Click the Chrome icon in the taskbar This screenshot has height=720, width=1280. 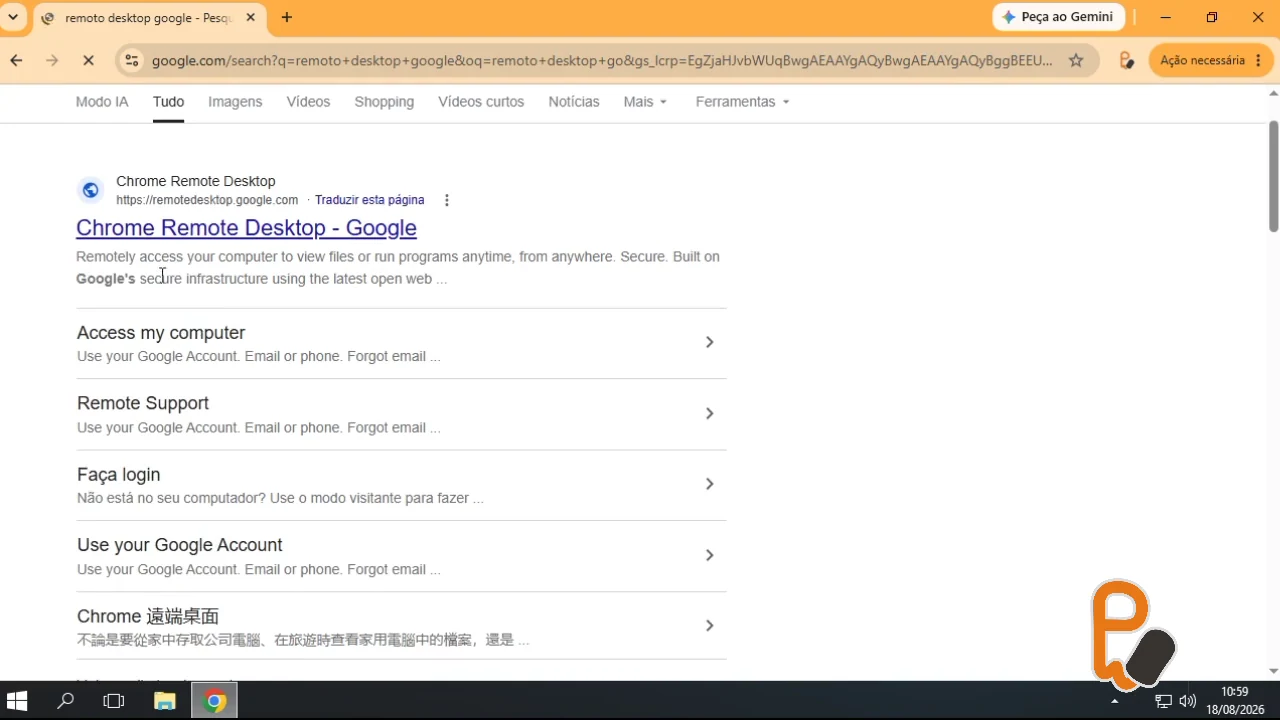tap(213, 701)
